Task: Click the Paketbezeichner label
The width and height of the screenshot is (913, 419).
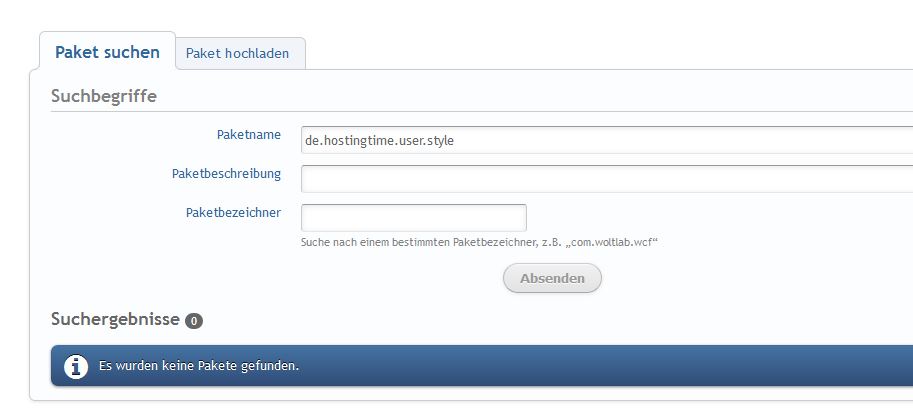Action: 233,212
